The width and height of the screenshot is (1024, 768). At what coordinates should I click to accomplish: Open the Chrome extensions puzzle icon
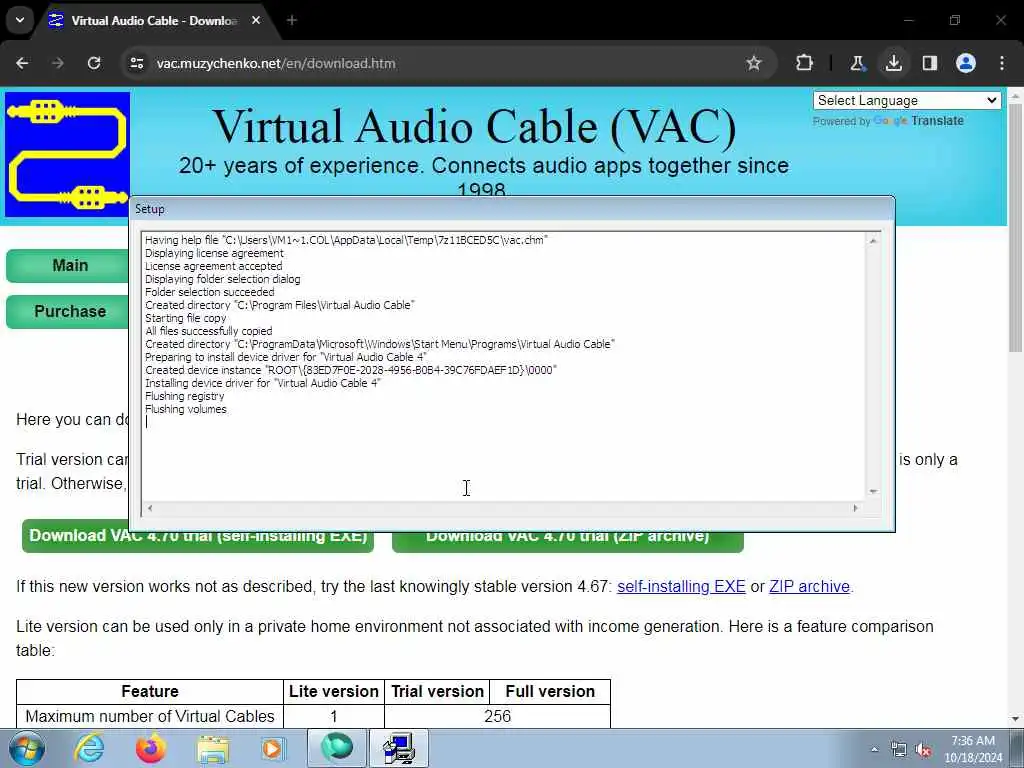tap(805, 63)
